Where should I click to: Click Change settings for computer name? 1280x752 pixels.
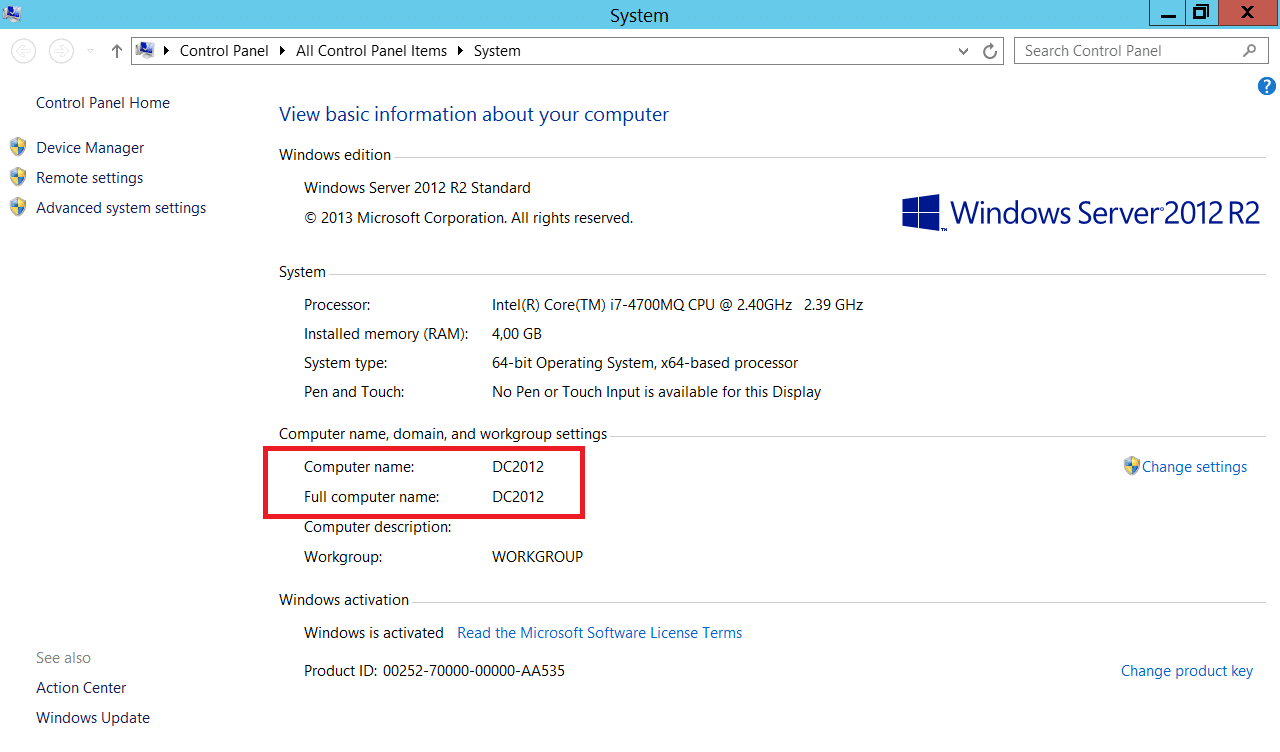1194,467
